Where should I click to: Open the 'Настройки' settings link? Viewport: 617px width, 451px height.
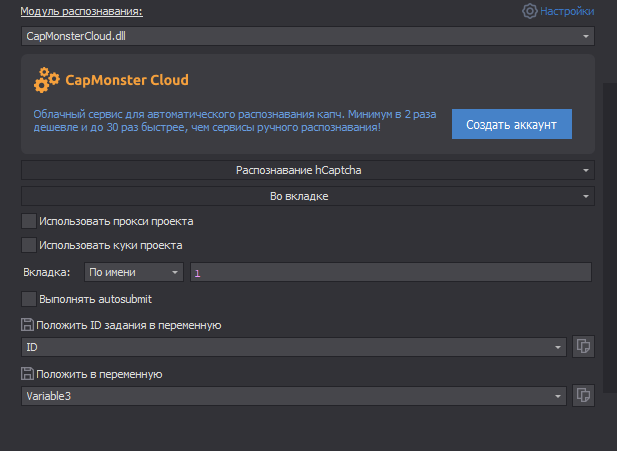[x=567, y=11]
